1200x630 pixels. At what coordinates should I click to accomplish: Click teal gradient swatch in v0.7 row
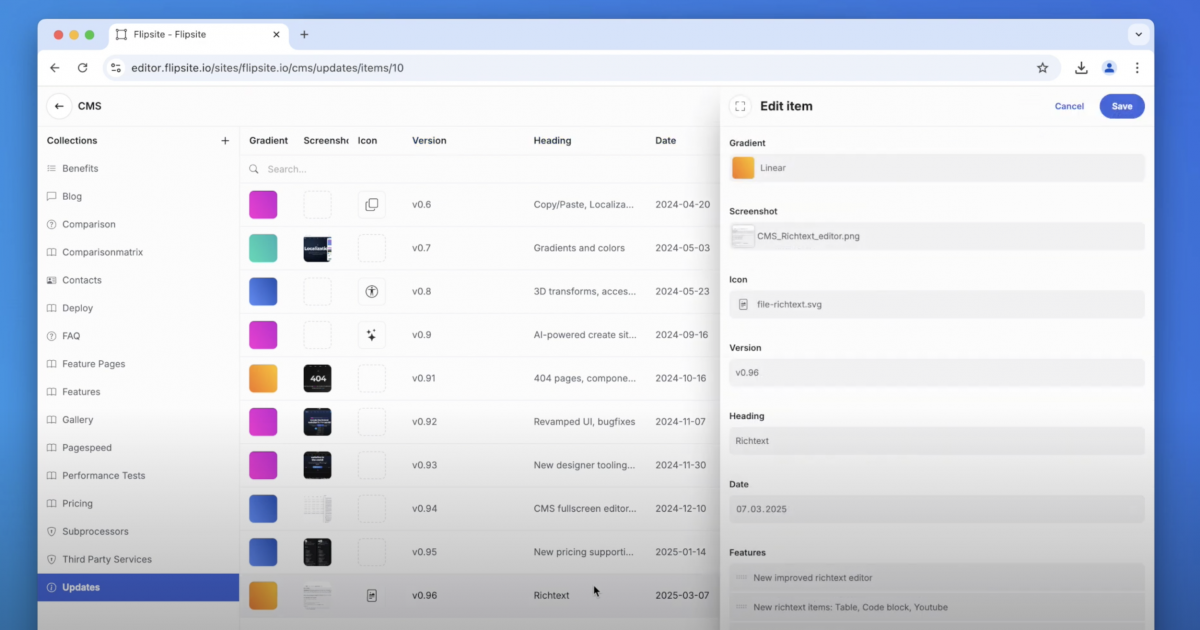point(263,248)
